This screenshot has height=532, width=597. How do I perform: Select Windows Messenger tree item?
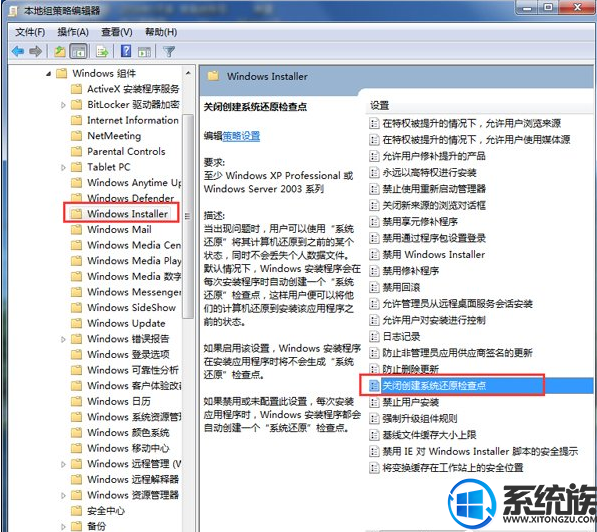[x=134, y=292]
